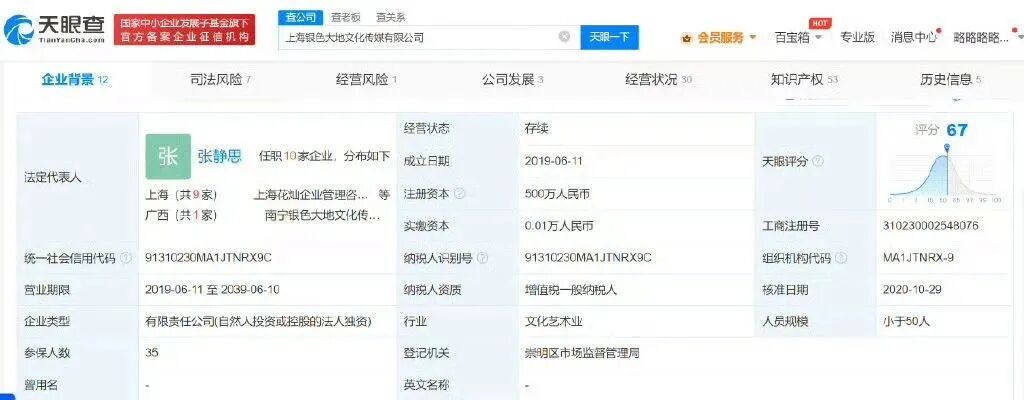The image size is (1024, 400).
Task: Switch to the 经营风险 tab
Action: pyautogui.click(x=366, y=80)
